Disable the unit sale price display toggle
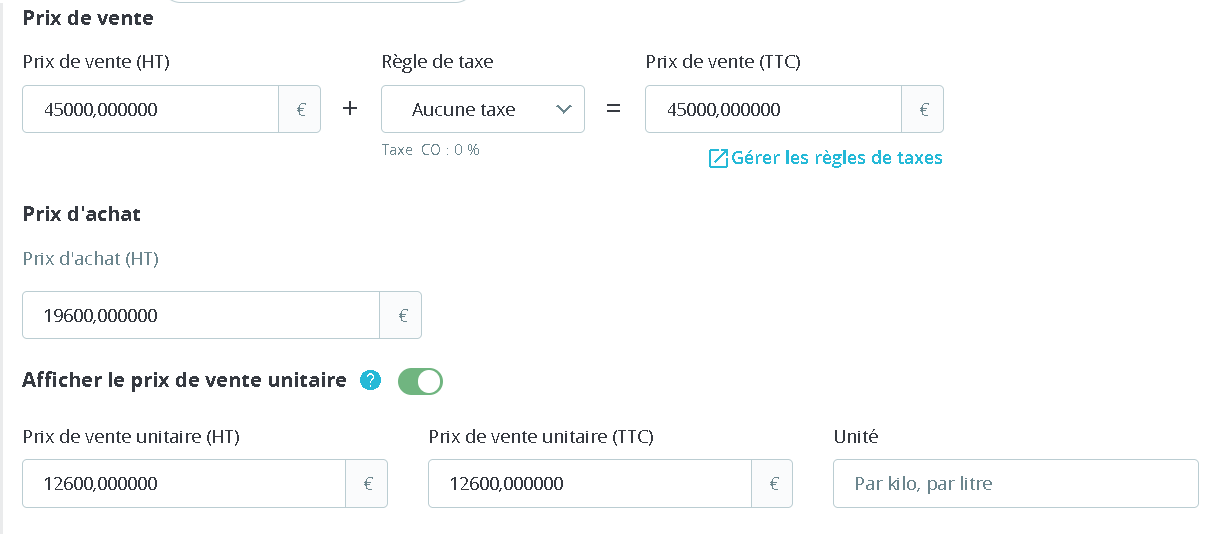Viewport: 1224px width, 534px height. click(x=420, y=381)
